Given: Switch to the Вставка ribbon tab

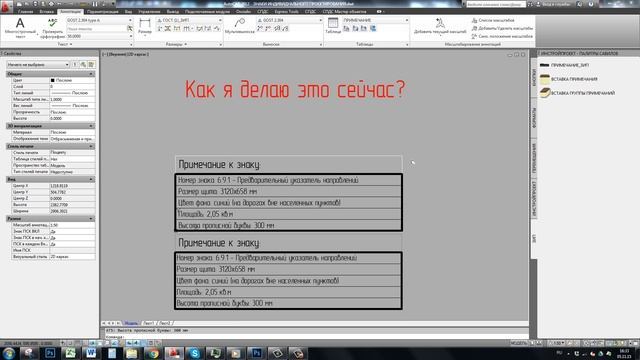Looking at the screenshot, I should click(47, 12).
